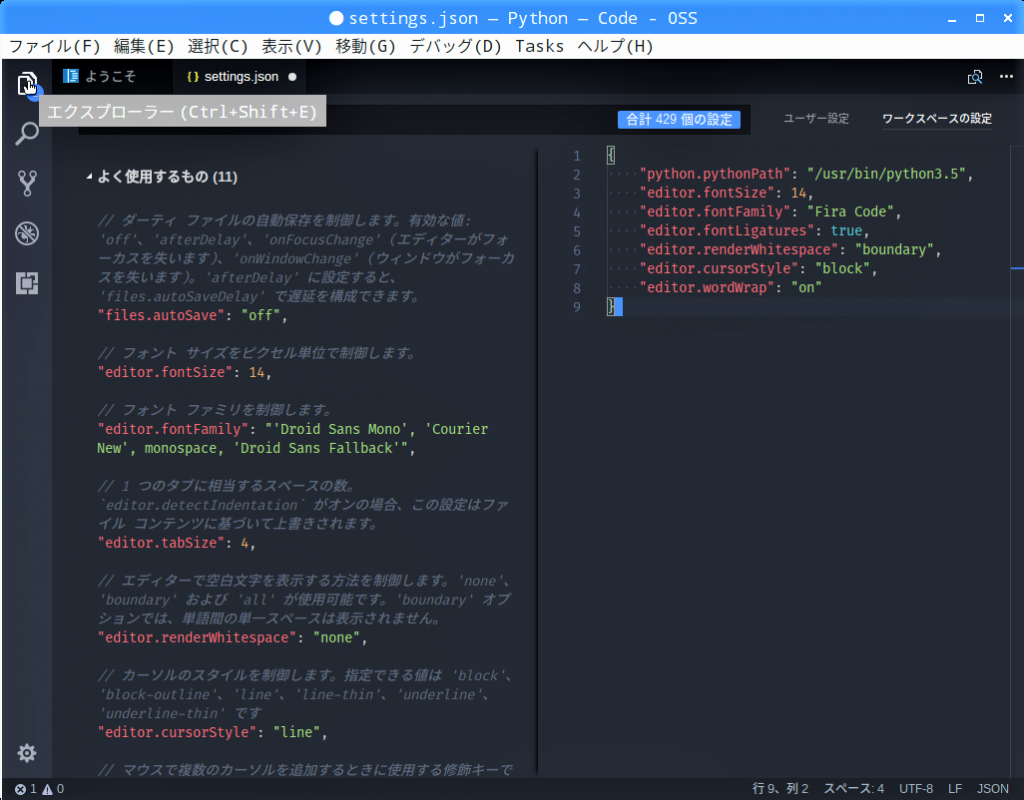Screen dimensions: 1024x800
Task: Select the ワークスペースの設定 scope
Action: tap(937, 119)
